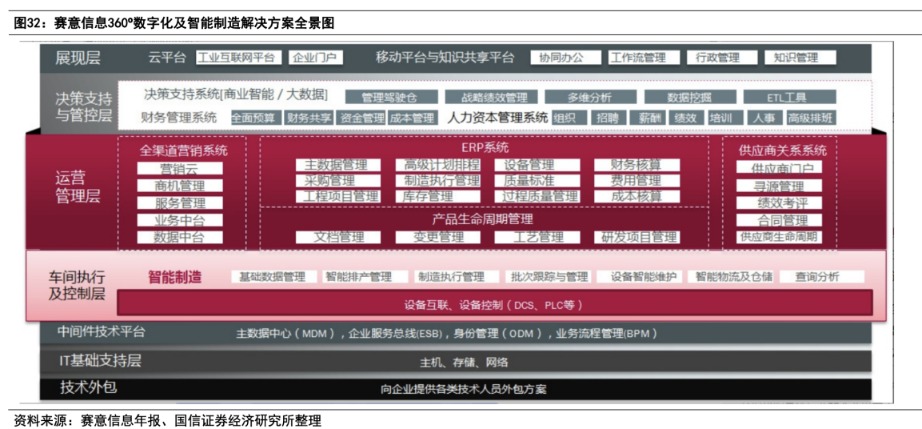Select the 企业门户 box
This screenshot has width=922, height=429.
coord(314,58)
